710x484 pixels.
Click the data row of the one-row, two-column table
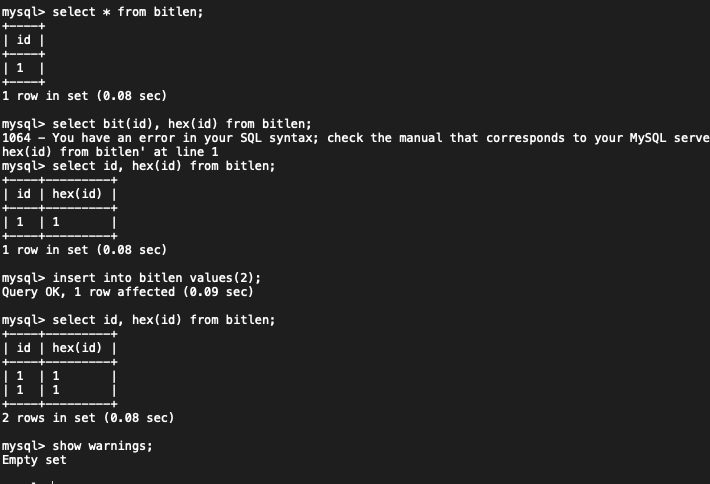coord(60,222)
